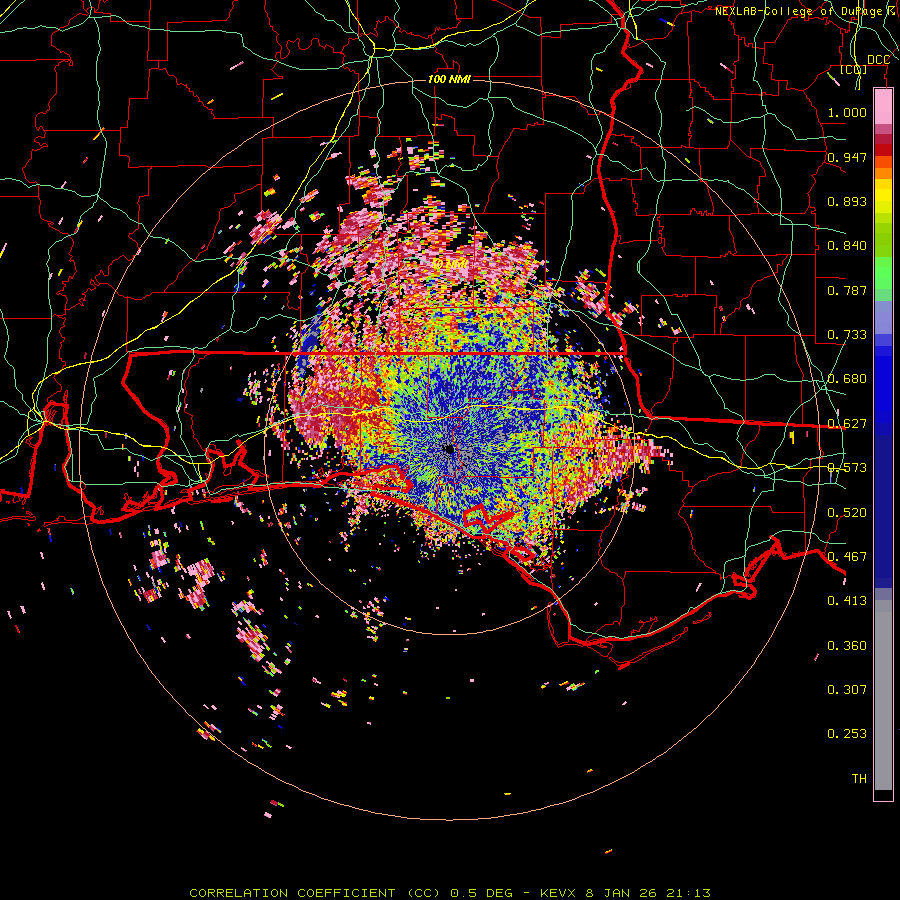900x900 pixels.
Task: Click the black radar site dot at the center
Action: [x=449, y=449]
